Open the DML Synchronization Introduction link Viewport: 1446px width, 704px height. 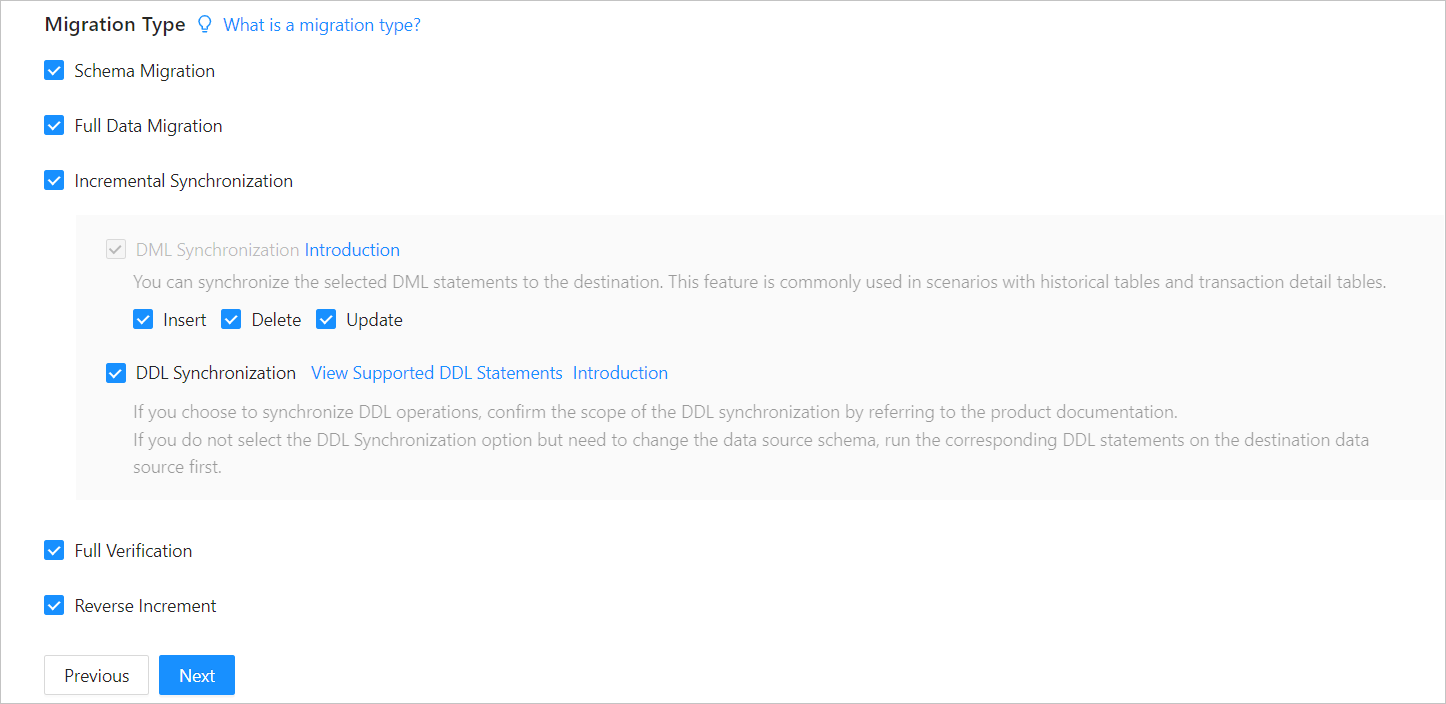(352, 250)
